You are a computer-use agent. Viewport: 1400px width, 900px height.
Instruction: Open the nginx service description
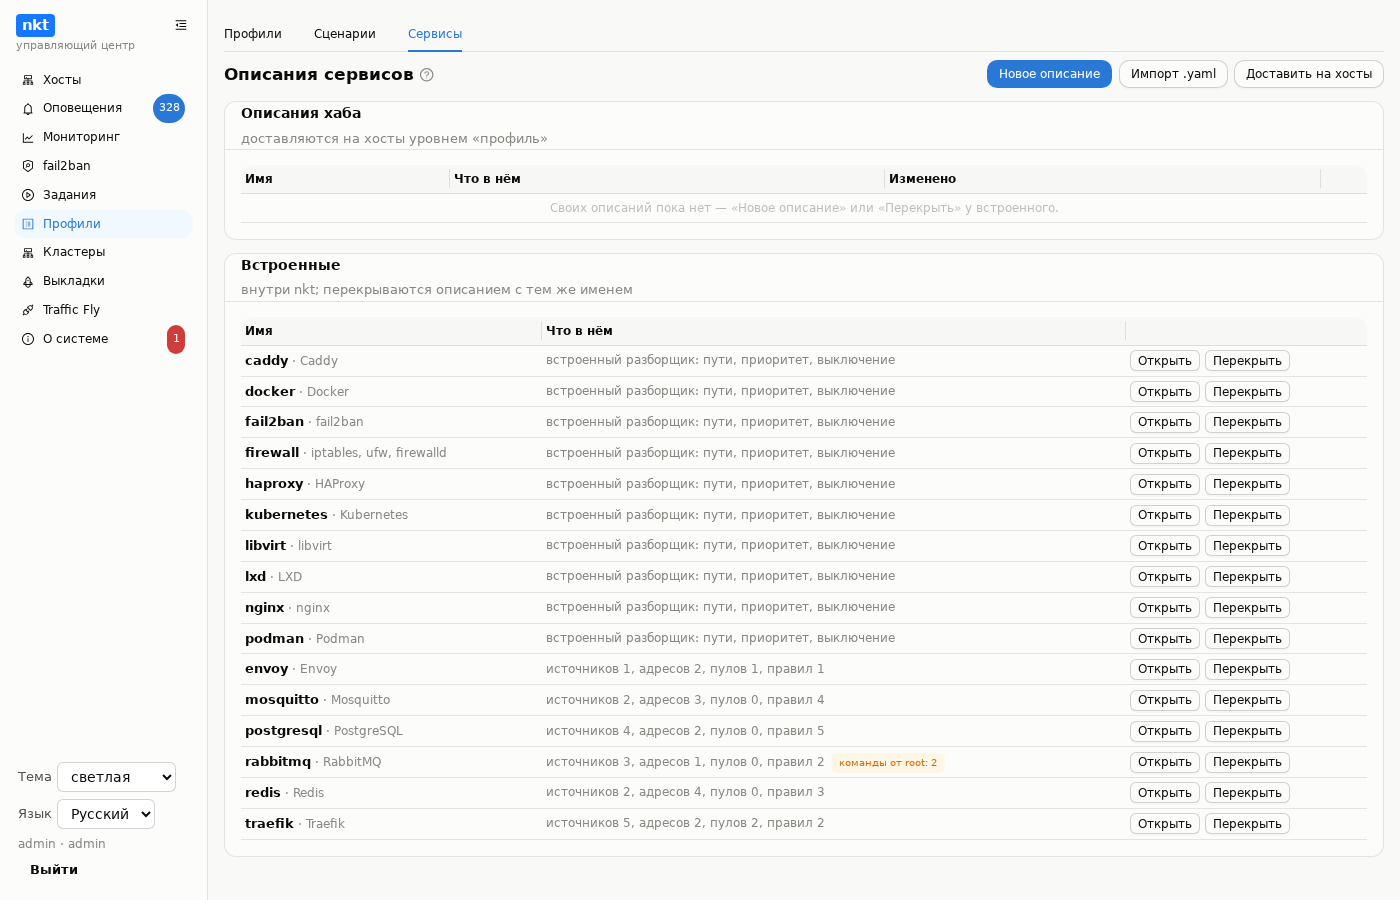(x=1165, y=608)
